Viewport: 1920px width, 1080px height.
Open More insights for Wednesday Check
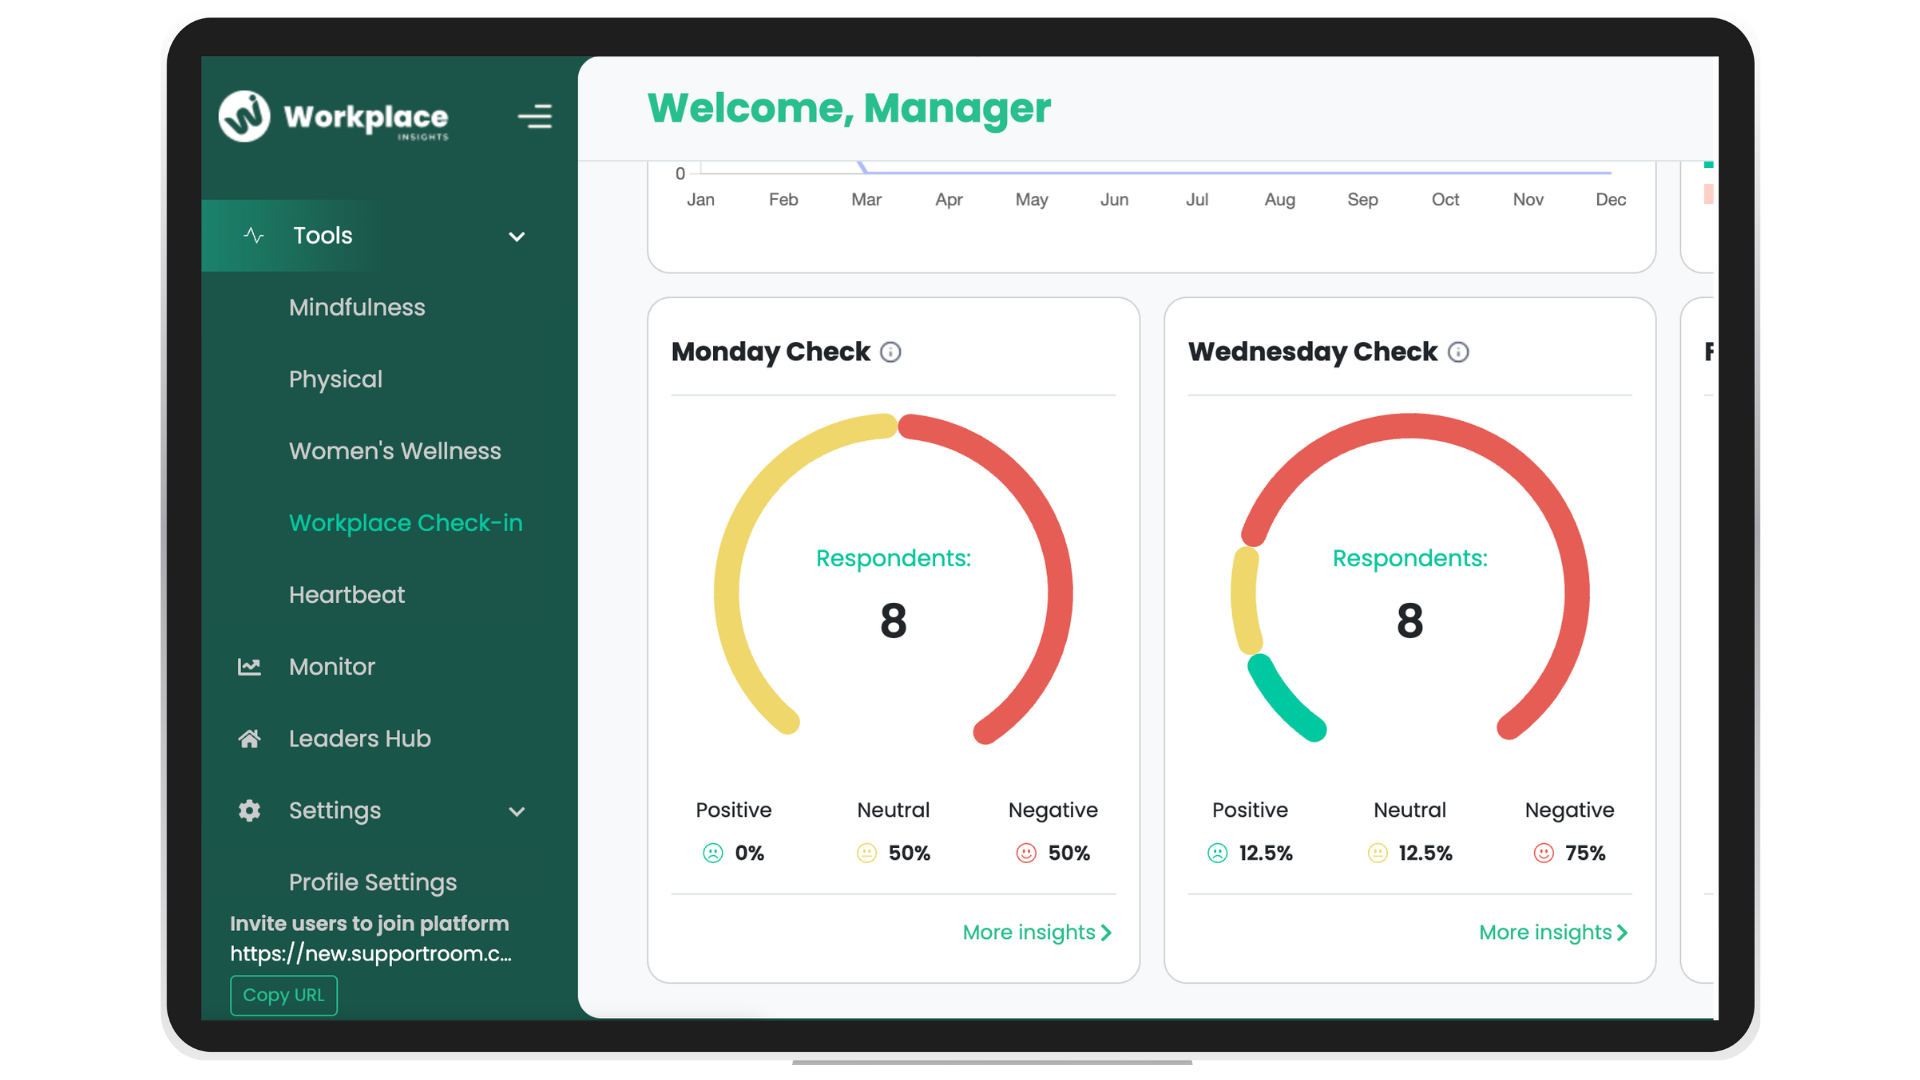[1552, 932]
